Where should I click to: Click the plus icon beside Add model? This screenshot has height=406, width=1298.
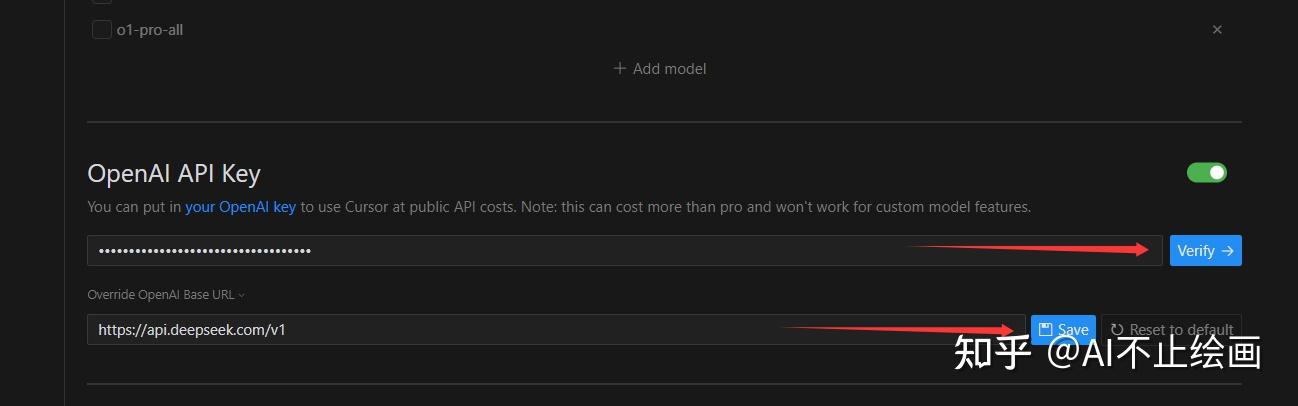[620, 69]
